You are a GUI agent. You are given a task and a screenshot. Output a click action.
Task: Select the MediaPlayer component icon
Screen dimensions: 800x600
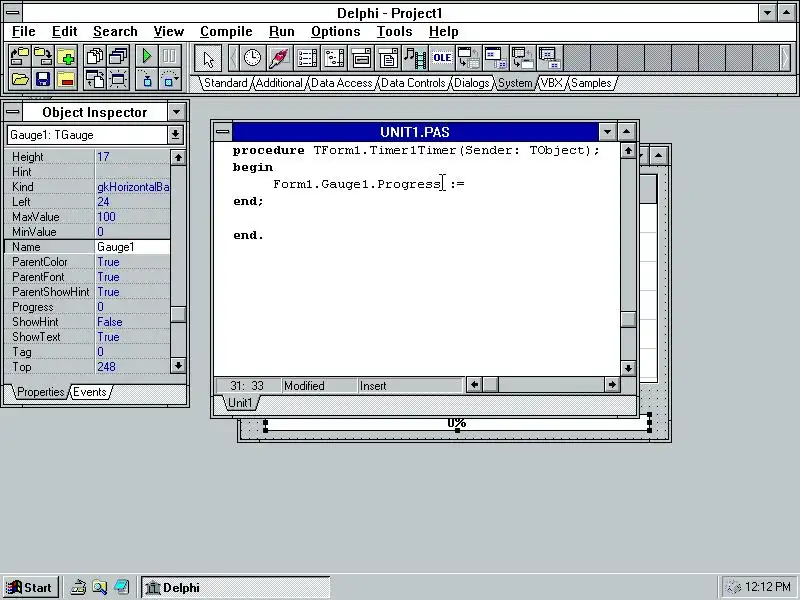tap(415, 58)
